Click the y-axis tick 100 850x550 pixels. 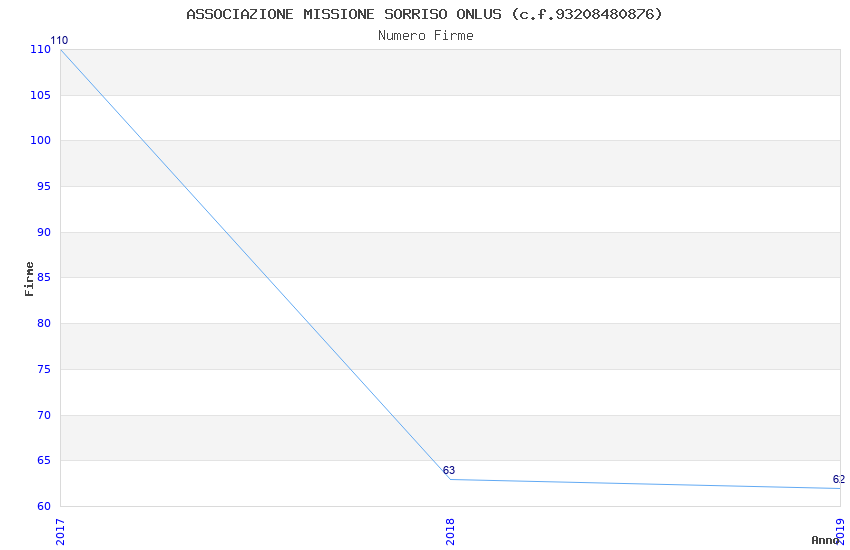(x=41, y=140)
